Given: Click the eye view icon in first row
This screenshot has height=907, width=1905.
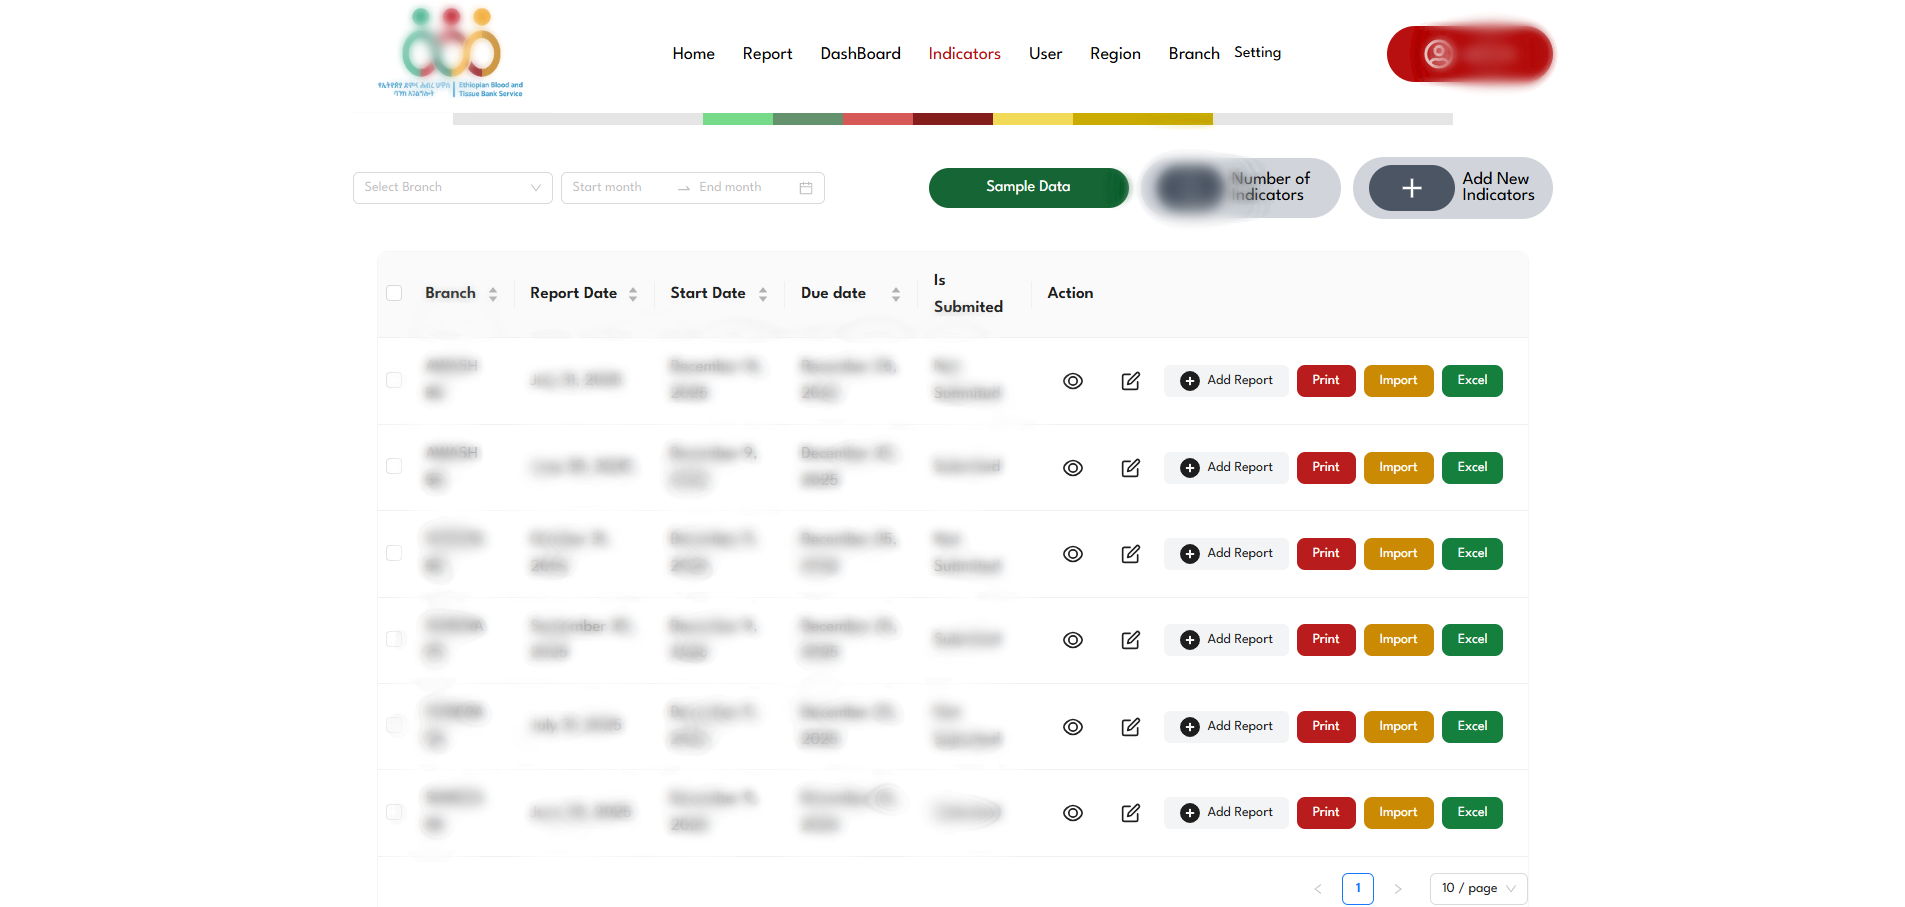Looking at the screenshot, I should pos(1072,381).
